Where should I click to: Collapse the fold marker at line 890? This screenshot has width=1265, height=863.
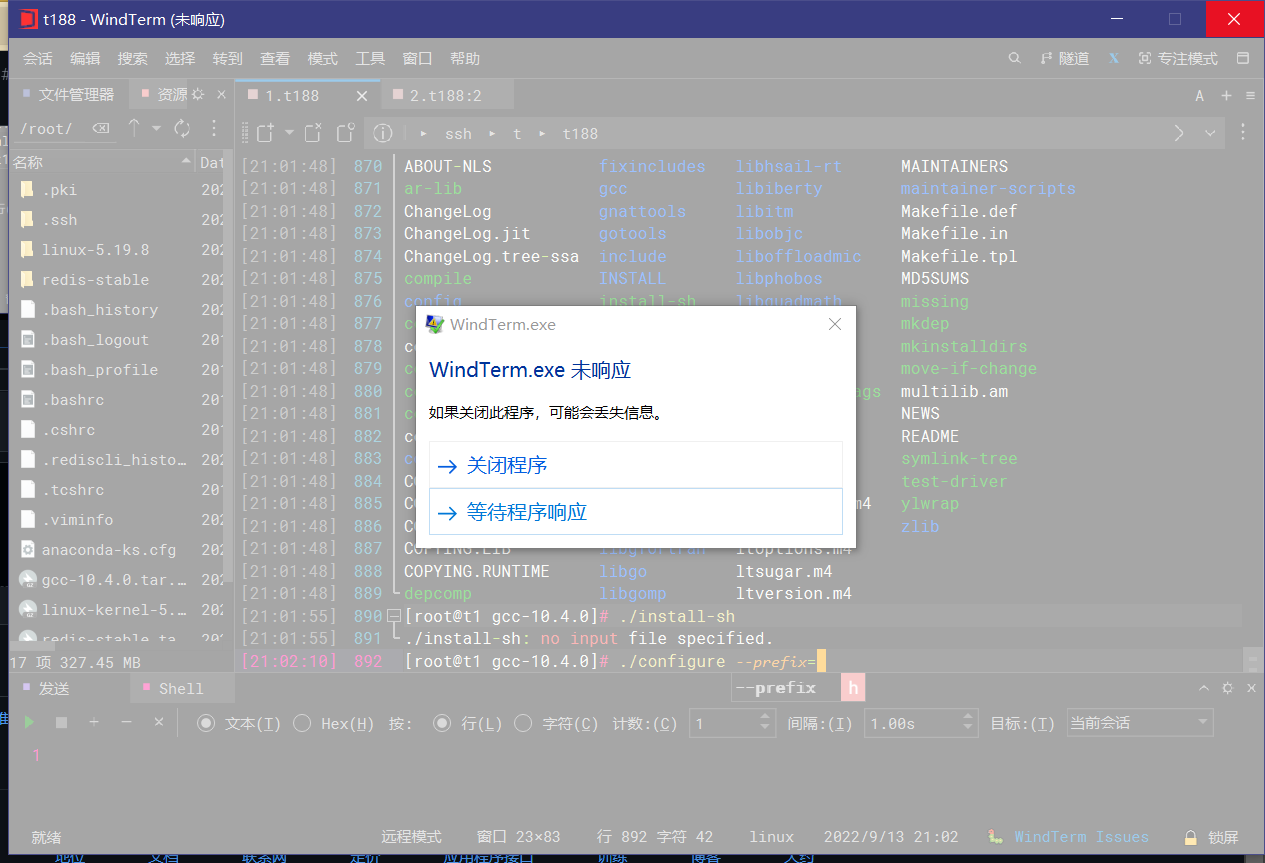point(394,616)
